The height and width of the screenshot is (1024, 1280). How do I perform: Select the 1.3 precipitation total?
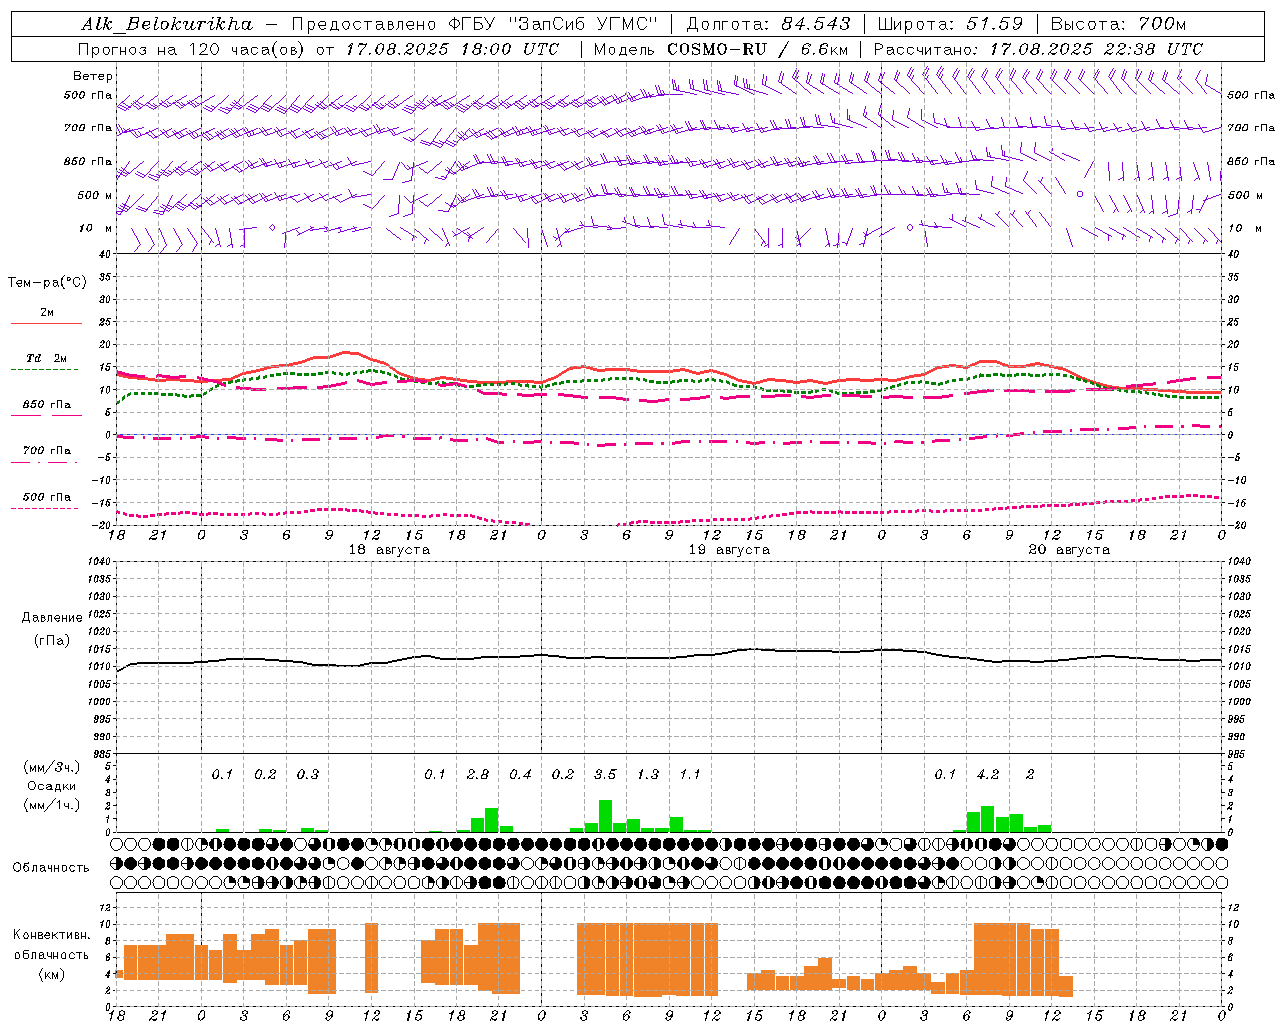click(x=648, y=774)
